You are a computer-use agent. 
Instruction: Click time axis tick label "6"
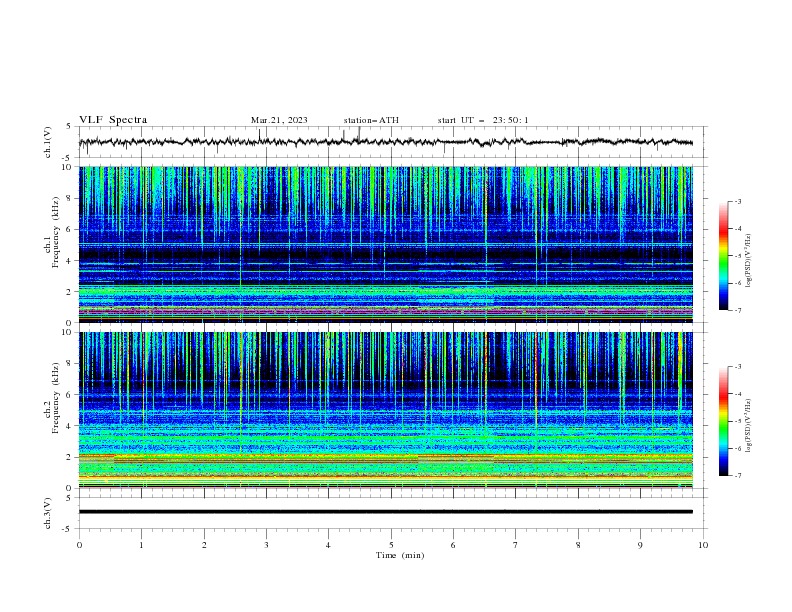pyautogui.click(x=453, y=545)
